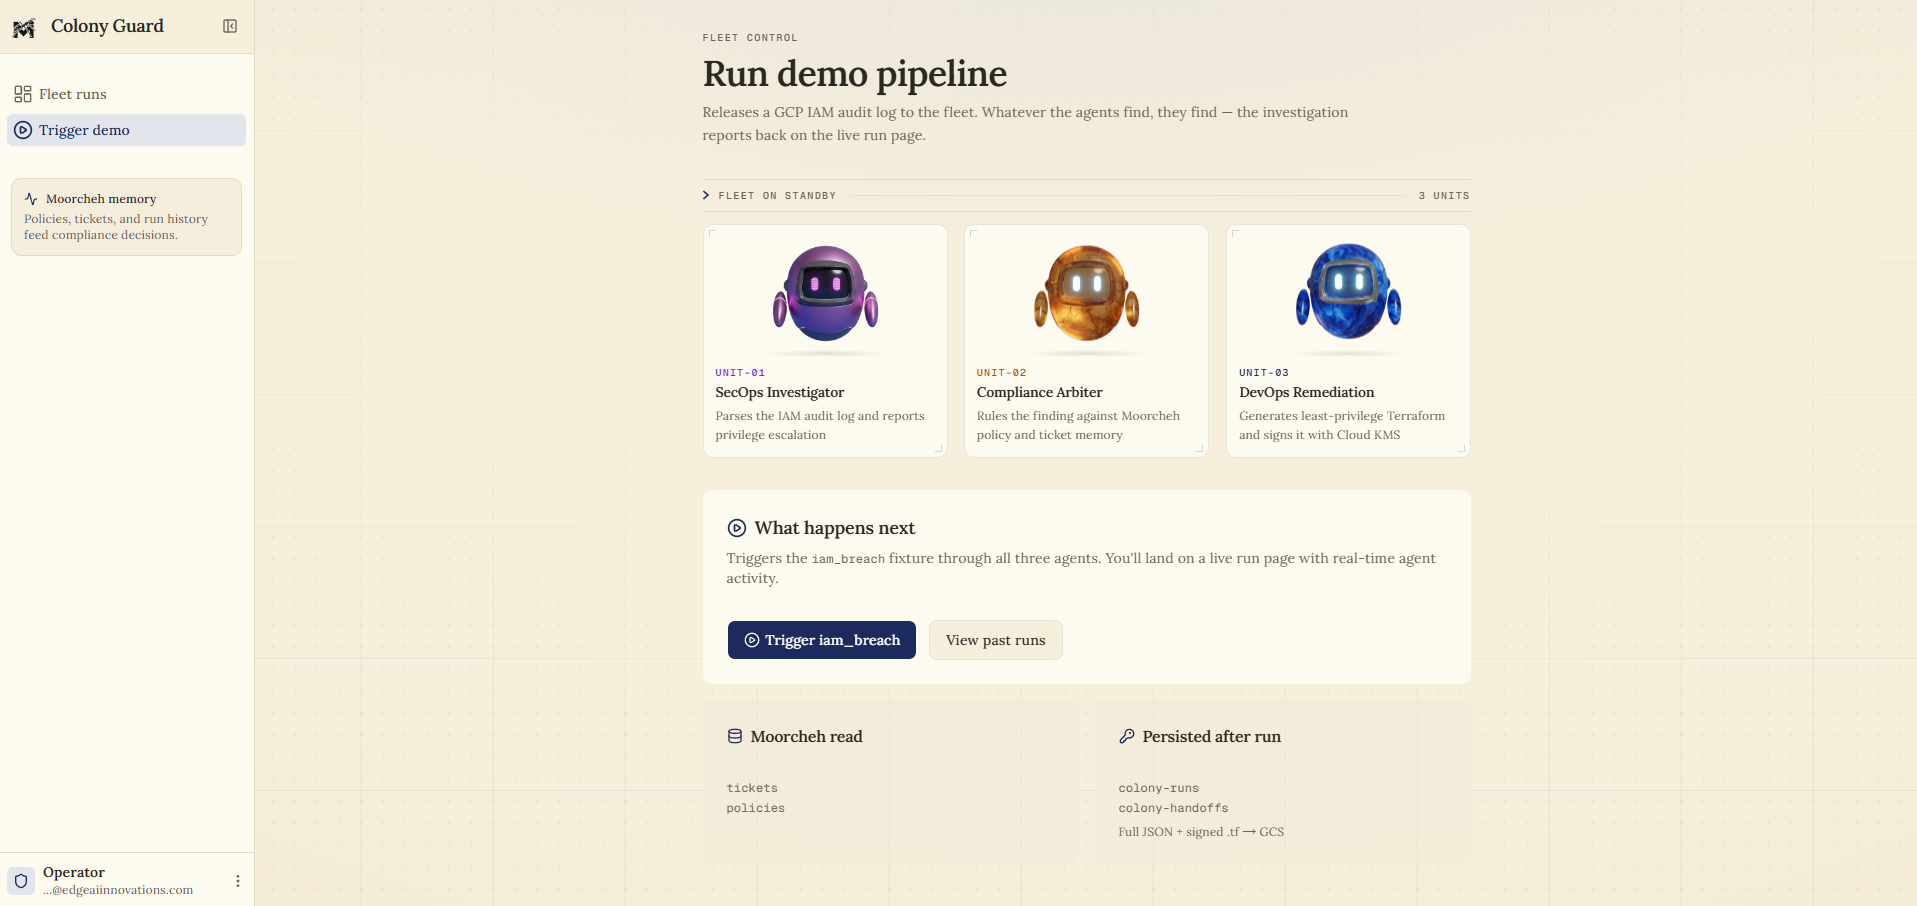Screen dimensions: 1917x906
Task: Select the purple SecOps Investigator robot
Action: point(825,294)
